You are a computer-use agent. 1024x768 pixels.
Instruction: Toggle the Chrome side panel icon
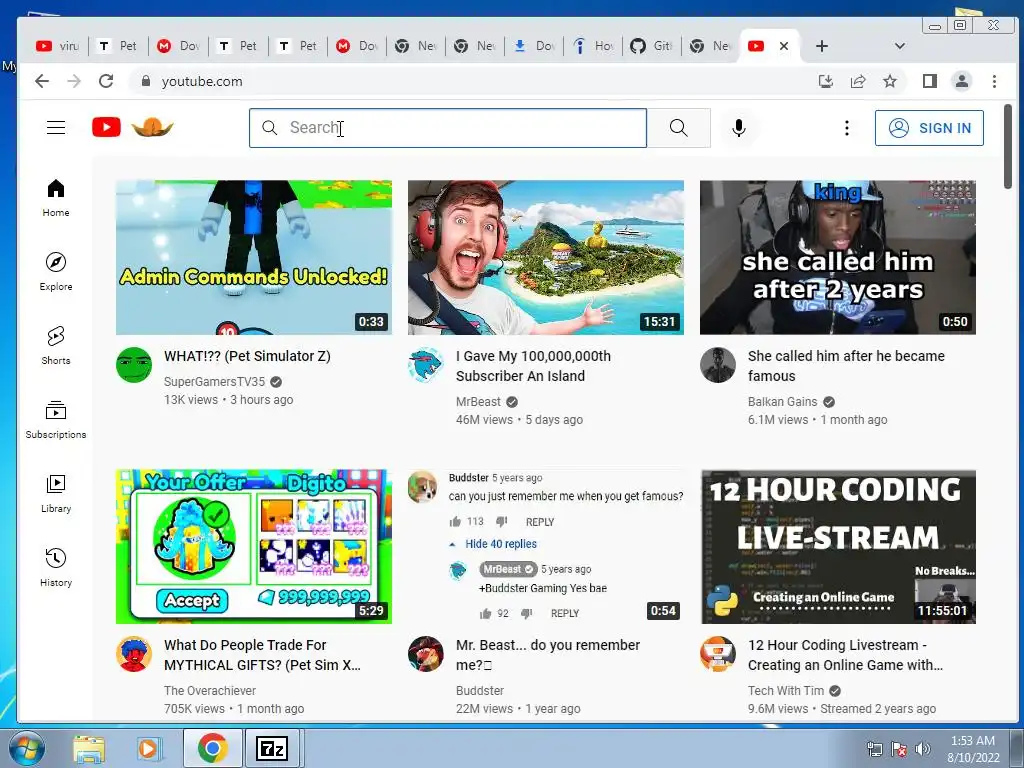[x=930, y=81]
